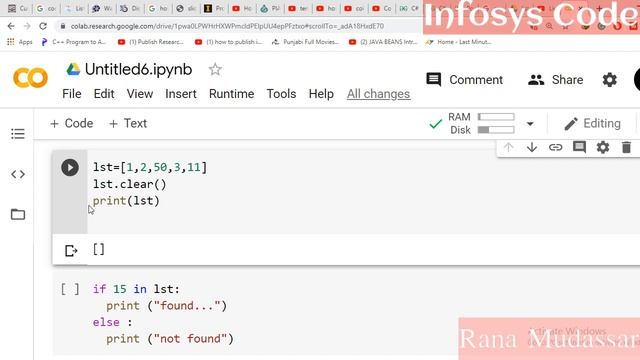Expand the RAM and Disk runtime dropdown

click(530, 124)
